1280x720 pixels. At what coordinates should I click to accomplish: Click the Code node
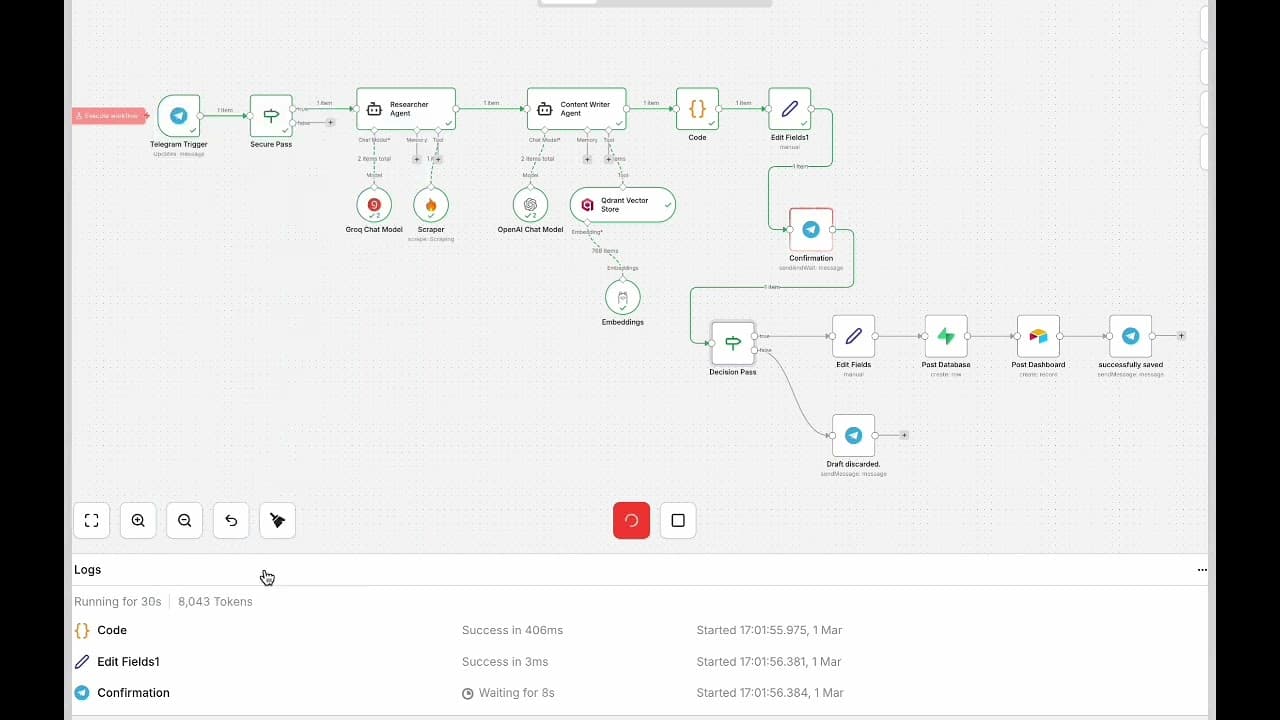(697, 109)
